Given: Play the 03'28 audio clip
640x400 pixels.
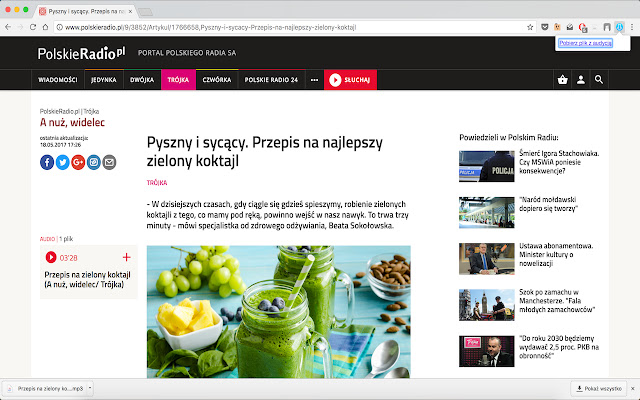Looking at the screenshot, I should tap(51, 257).
